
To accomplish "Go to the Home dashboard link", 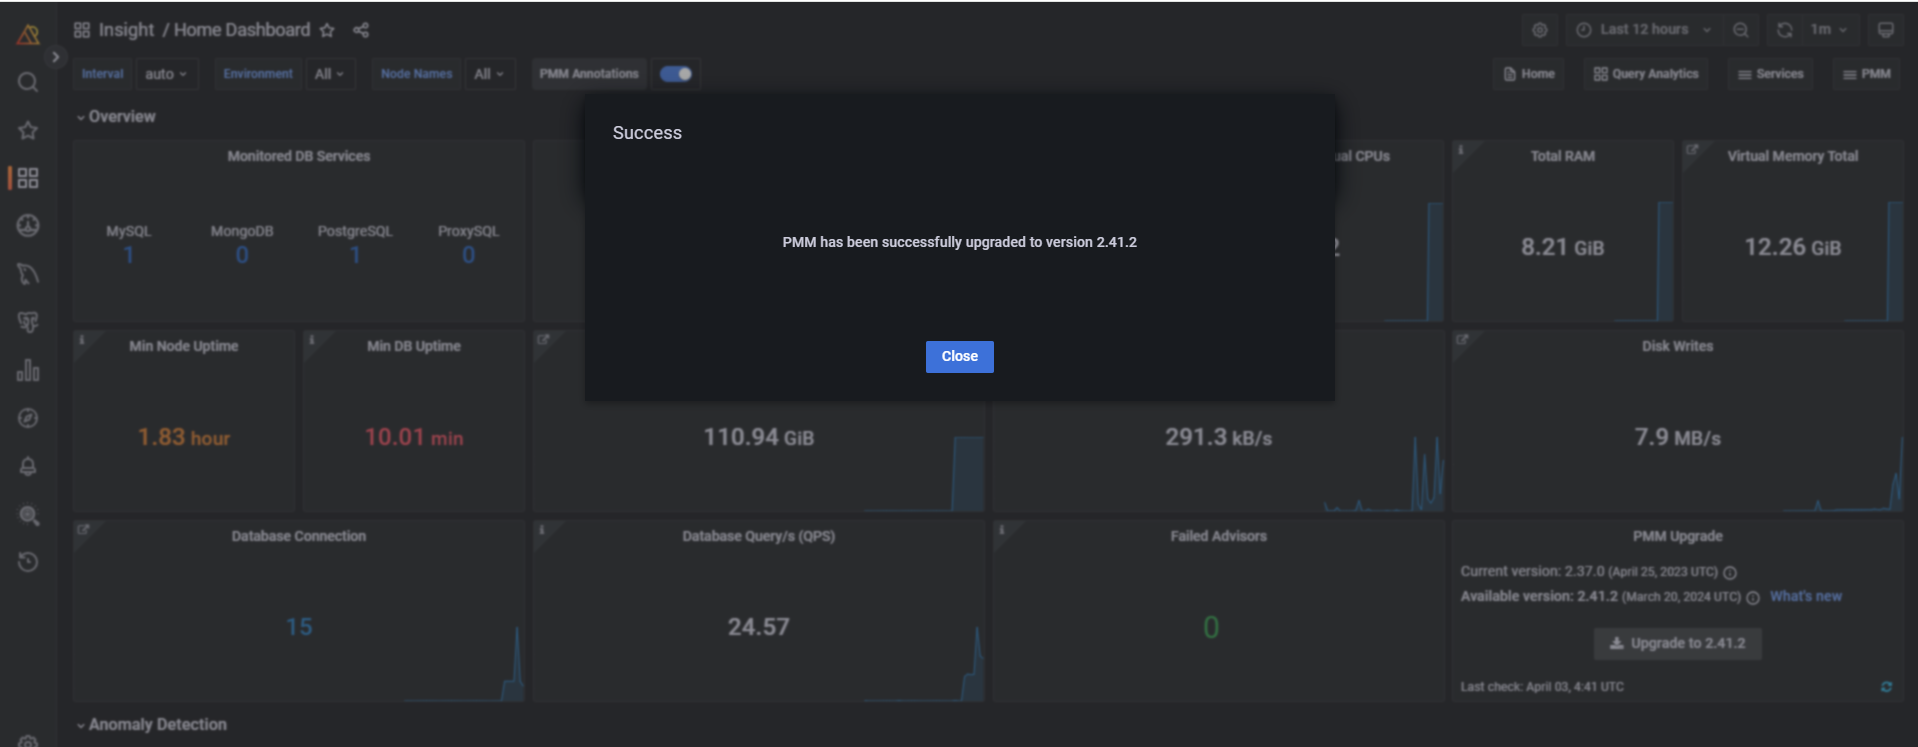I will 1529,74.
